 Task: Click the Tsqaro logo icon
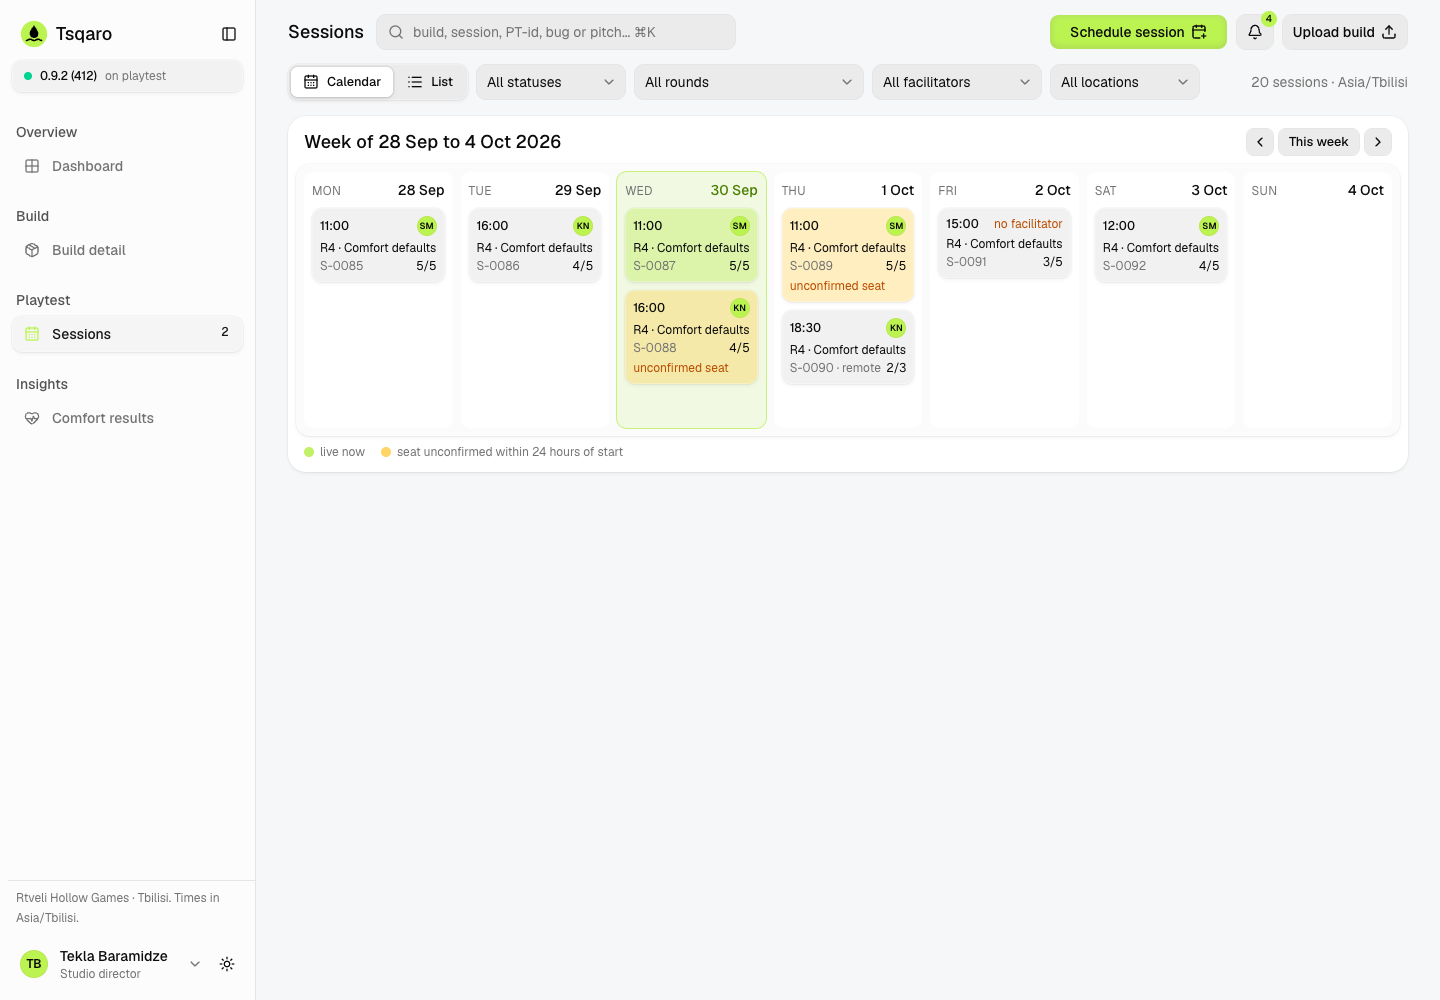tap(34, 34)
